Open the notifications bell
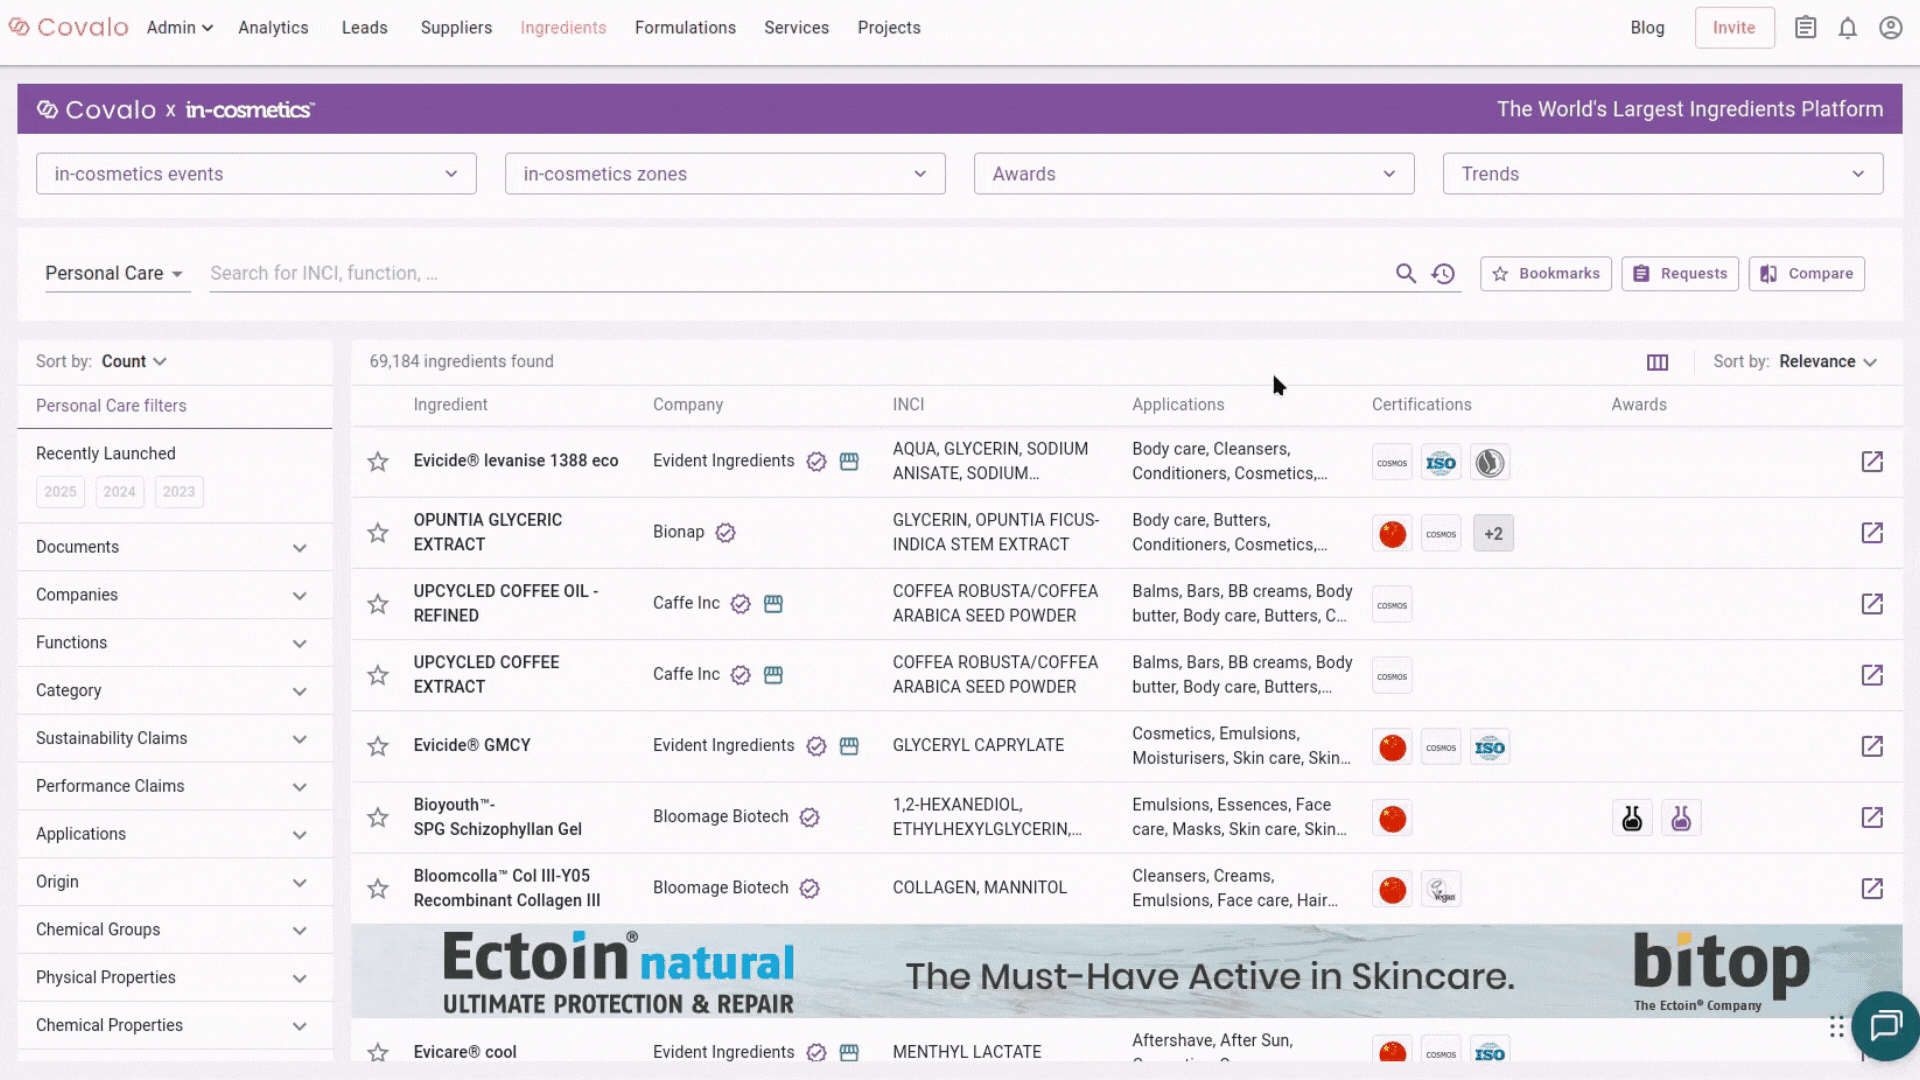This screenshot has width=1920, height=1080. [x=1847, y=28]
